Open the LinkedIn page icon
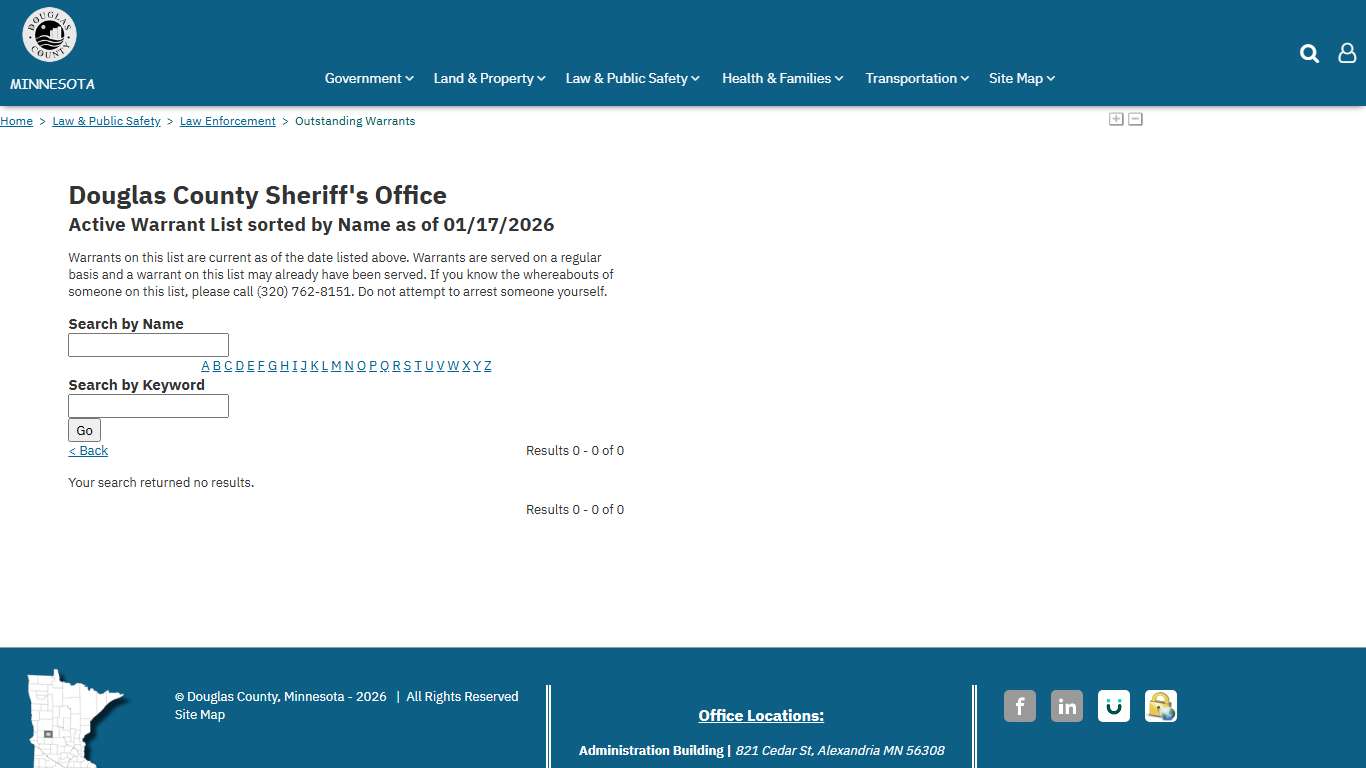Image resolution: width=1366 pixels, height=768 pixels. click(x=1066, y=706)
